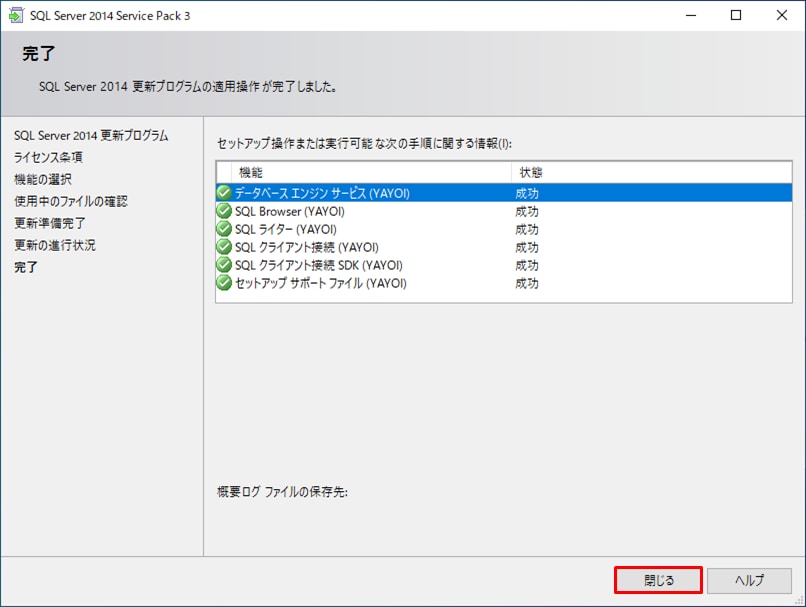Click the success check icon for SQL ライター
This screenshot has width=806, height=607.
pos(224,229)
